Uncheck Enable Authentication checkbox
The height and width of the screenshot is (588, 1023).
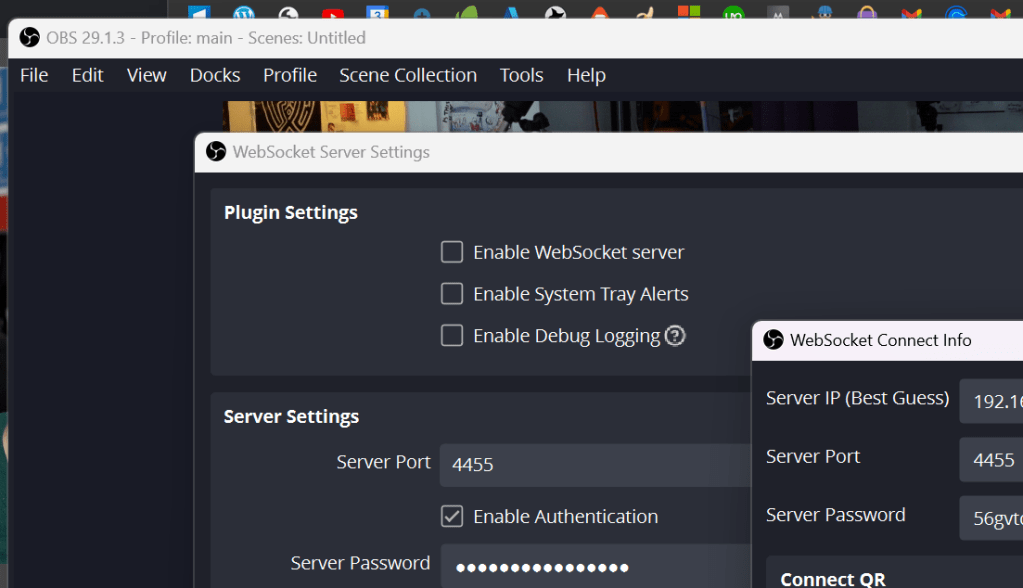click(451, 516)
